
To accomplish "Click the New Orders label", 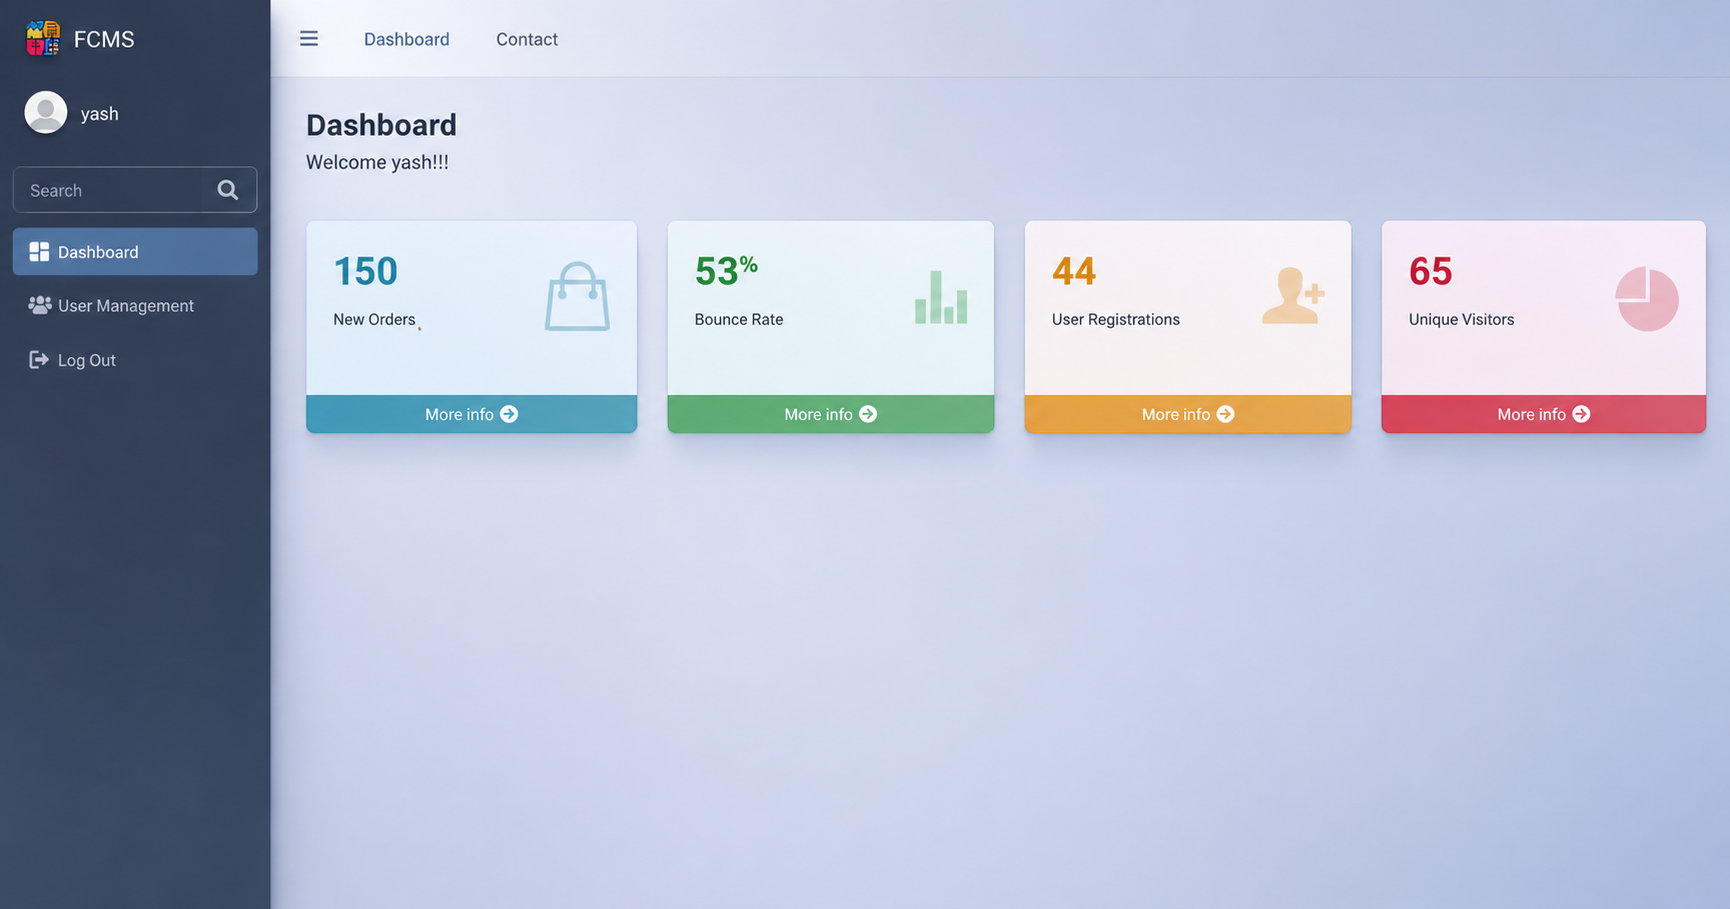I will [374, 319].
